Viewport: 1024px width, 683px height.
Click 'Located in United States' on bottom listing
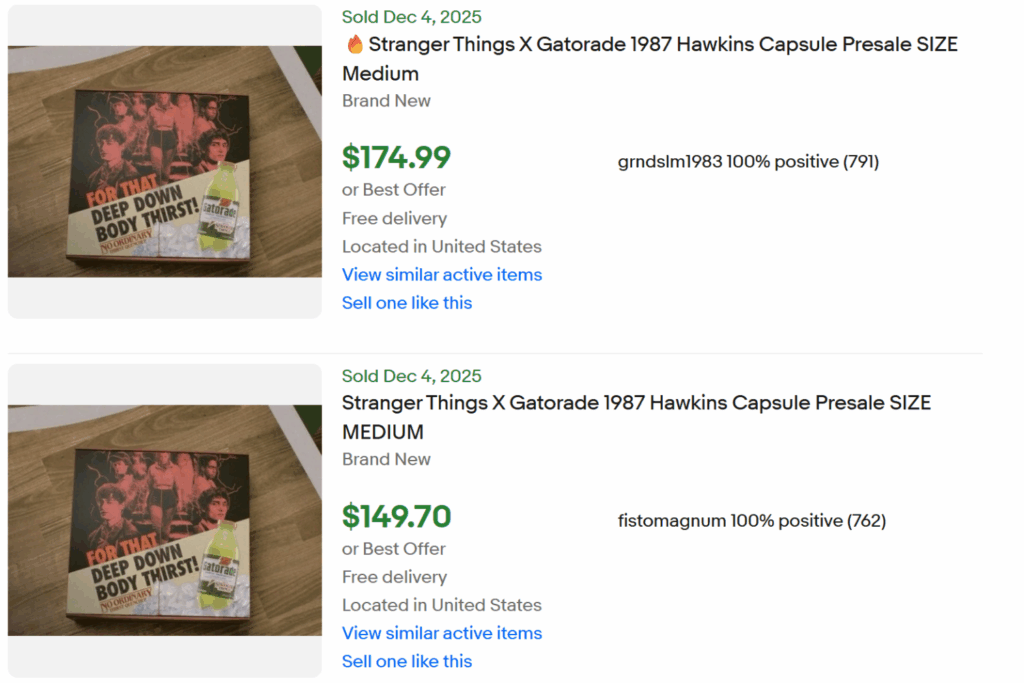coord(441,605)
